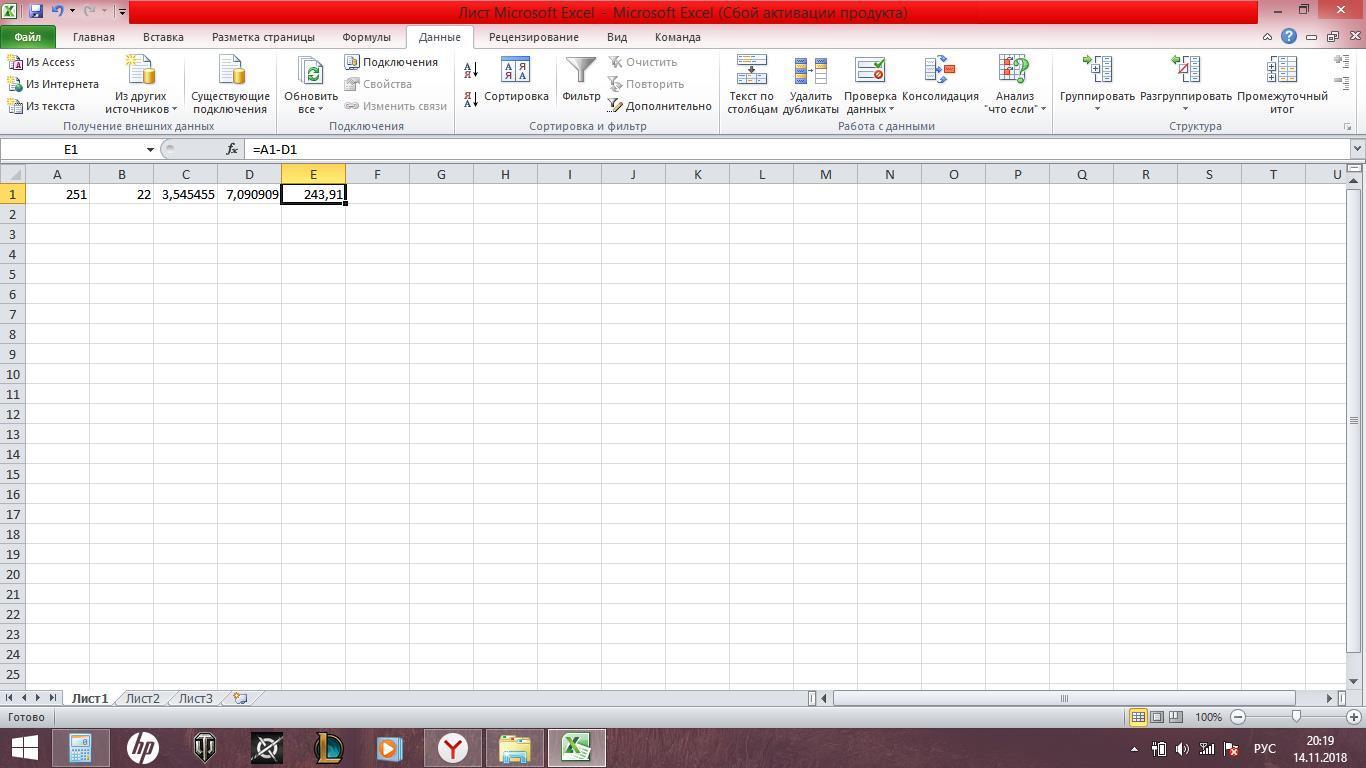Collapse the ribbon with the caret button
The image size is (1366, 768).
[1268, 37]
